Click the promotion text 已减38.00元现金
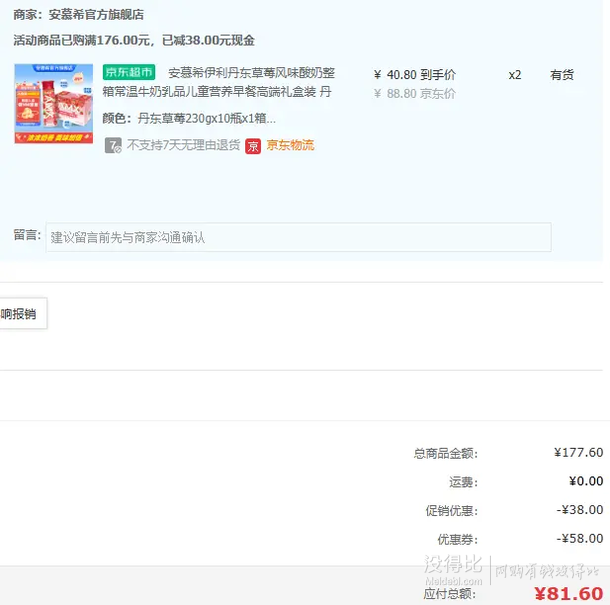 pyautogui.click(x=208, y=40)
